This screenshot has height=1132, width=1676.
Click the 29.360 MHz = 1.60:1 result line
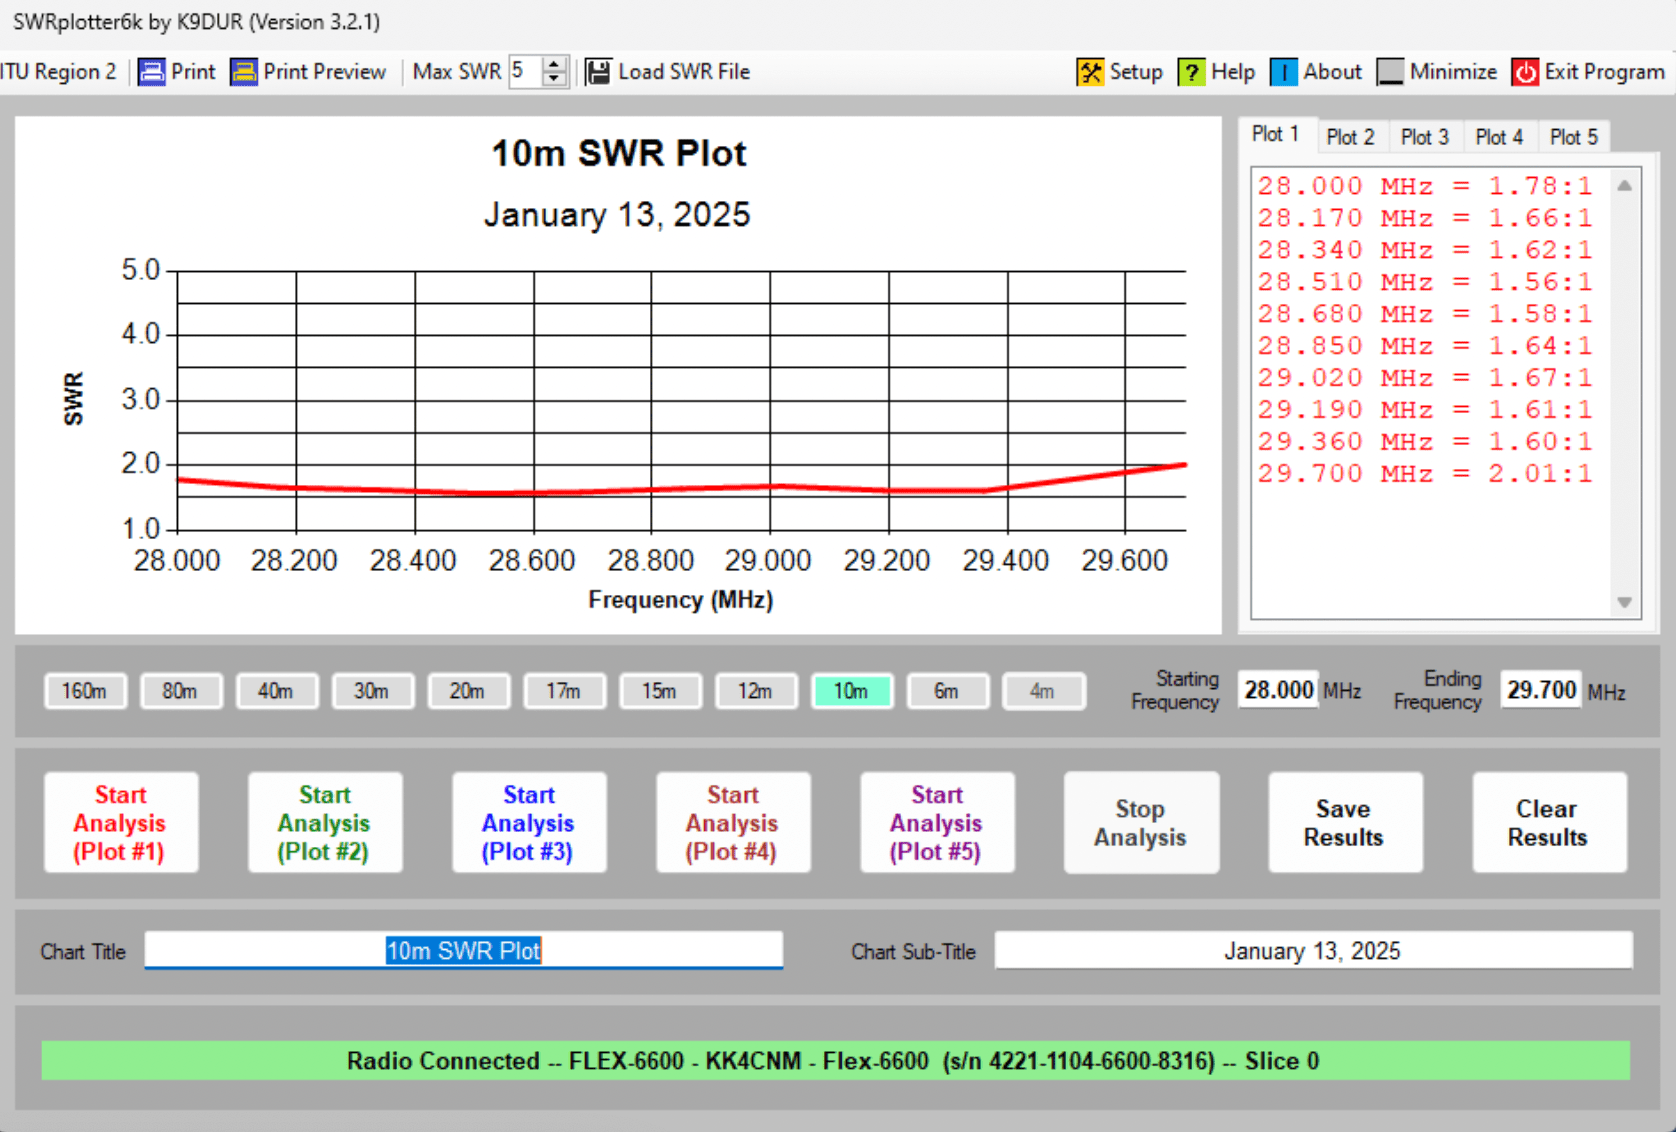pyautogui.click(x=1425, y=442)
